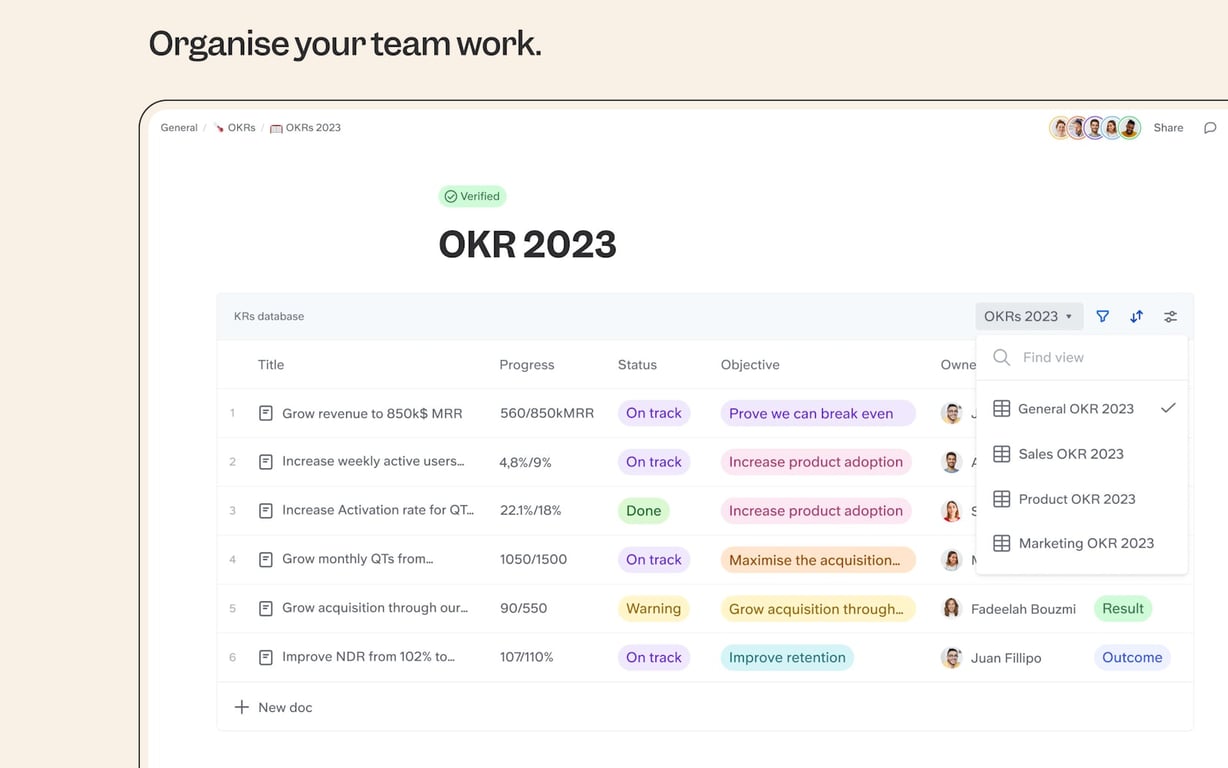Click Fadeelah Bouzmi's avatar
1228x768 pixels.
pyautogui.click(x=951, y=608)
